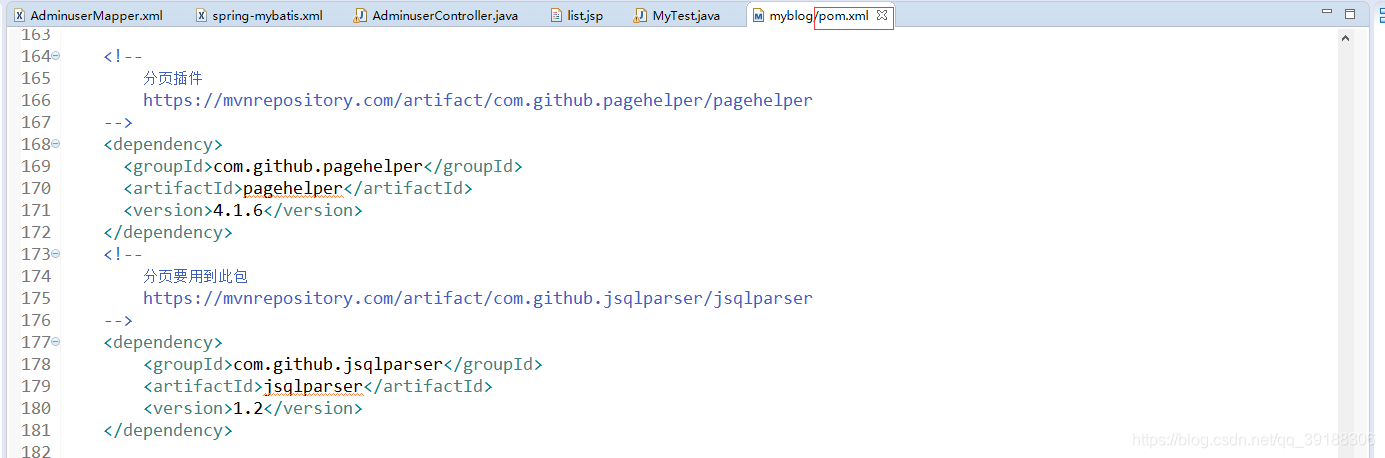Click the jsqlparser mvnrepository URL
Image resolution: width=1385 pixels, height=458 pixels.
[478, 298]
